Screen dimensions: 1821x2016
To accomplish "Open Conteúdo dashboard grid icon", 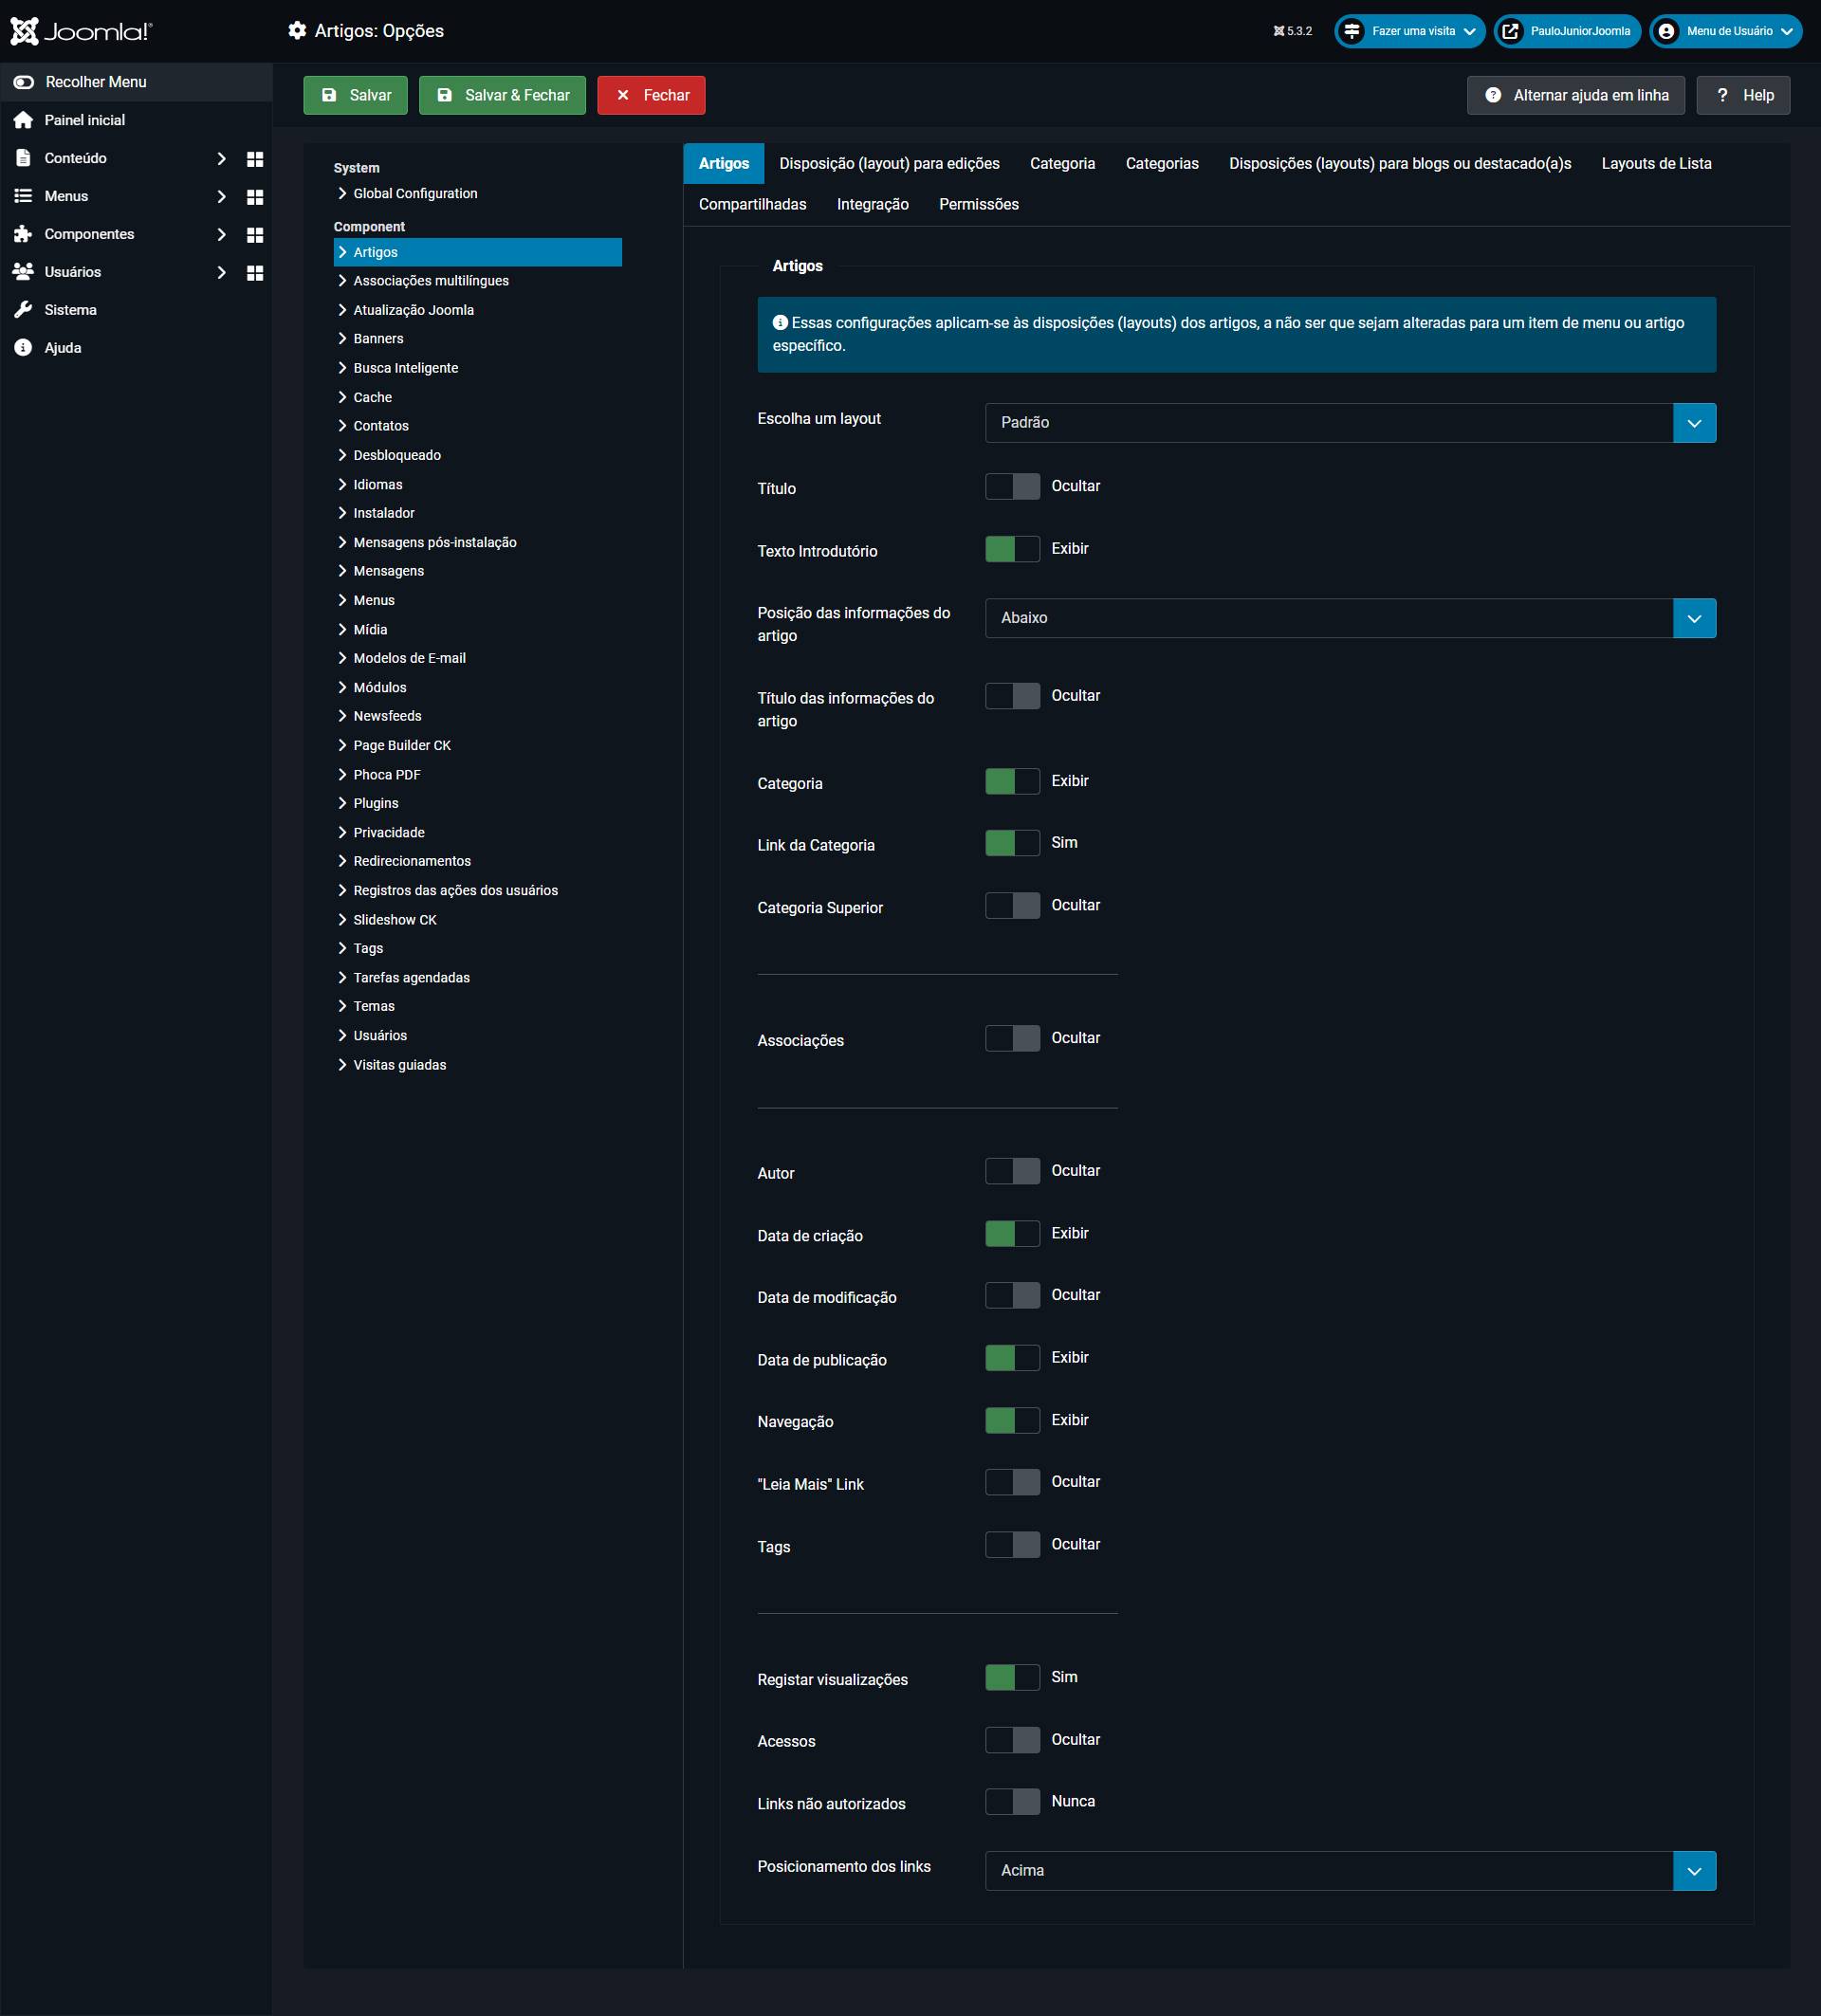I will [255, 159].
